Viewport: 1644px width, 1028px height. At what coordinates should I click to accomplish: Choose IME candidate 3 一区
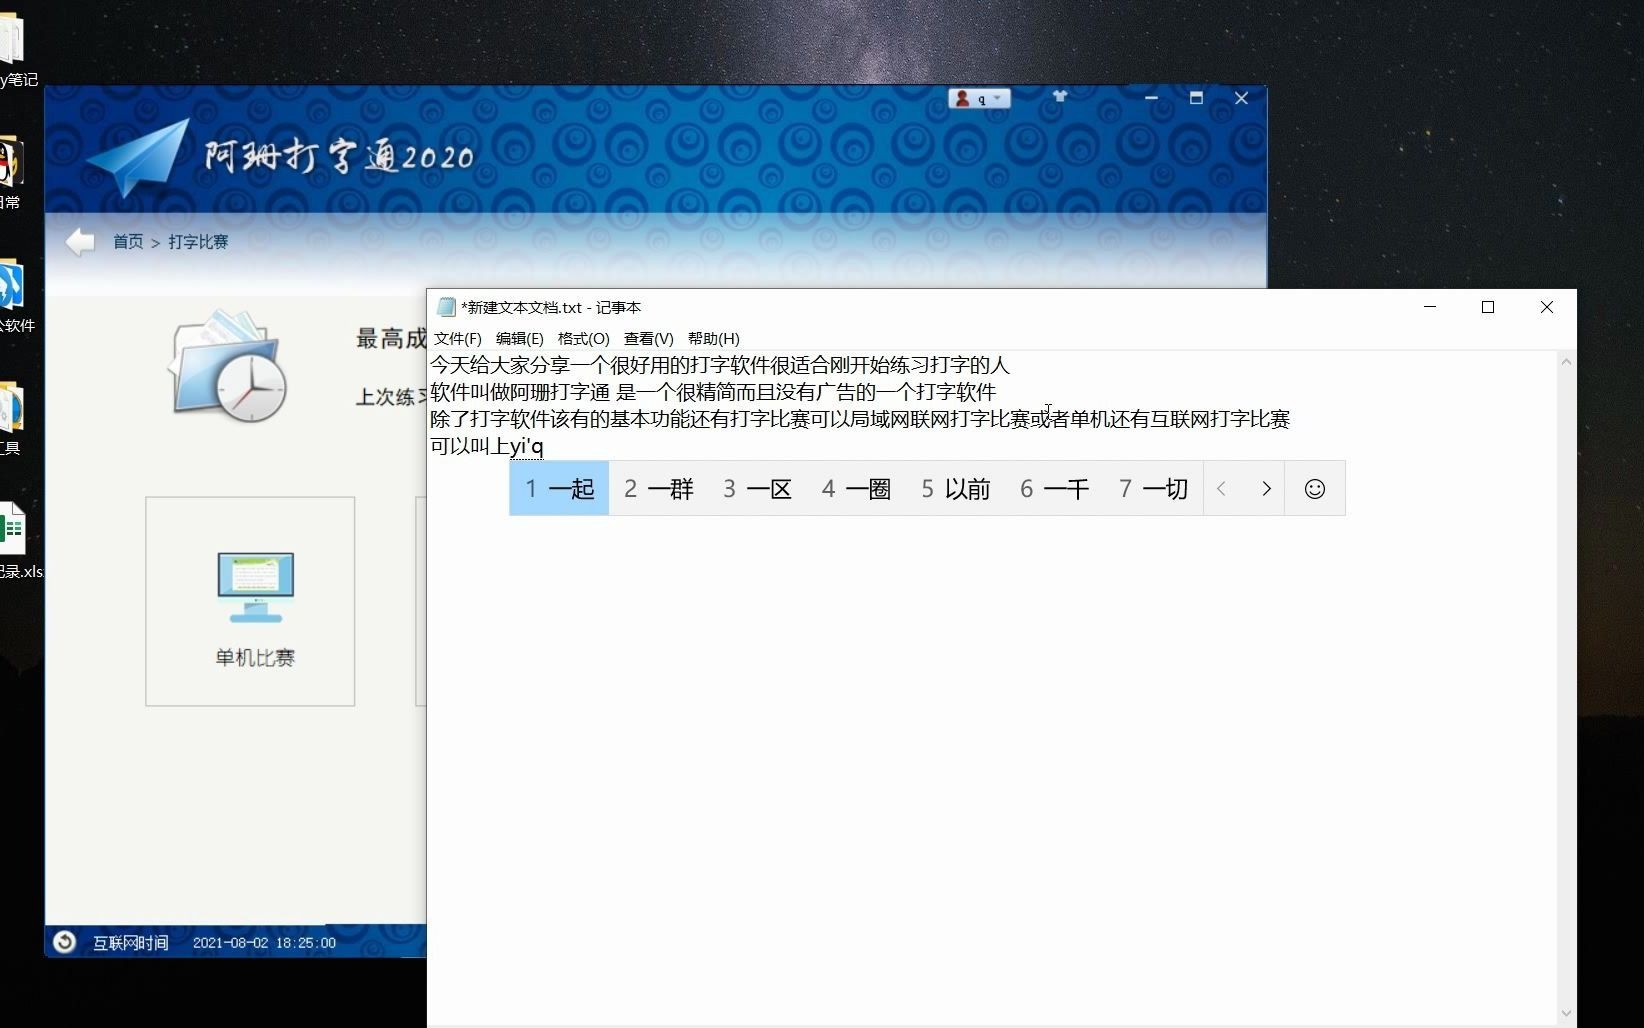(x=757, y=488)
